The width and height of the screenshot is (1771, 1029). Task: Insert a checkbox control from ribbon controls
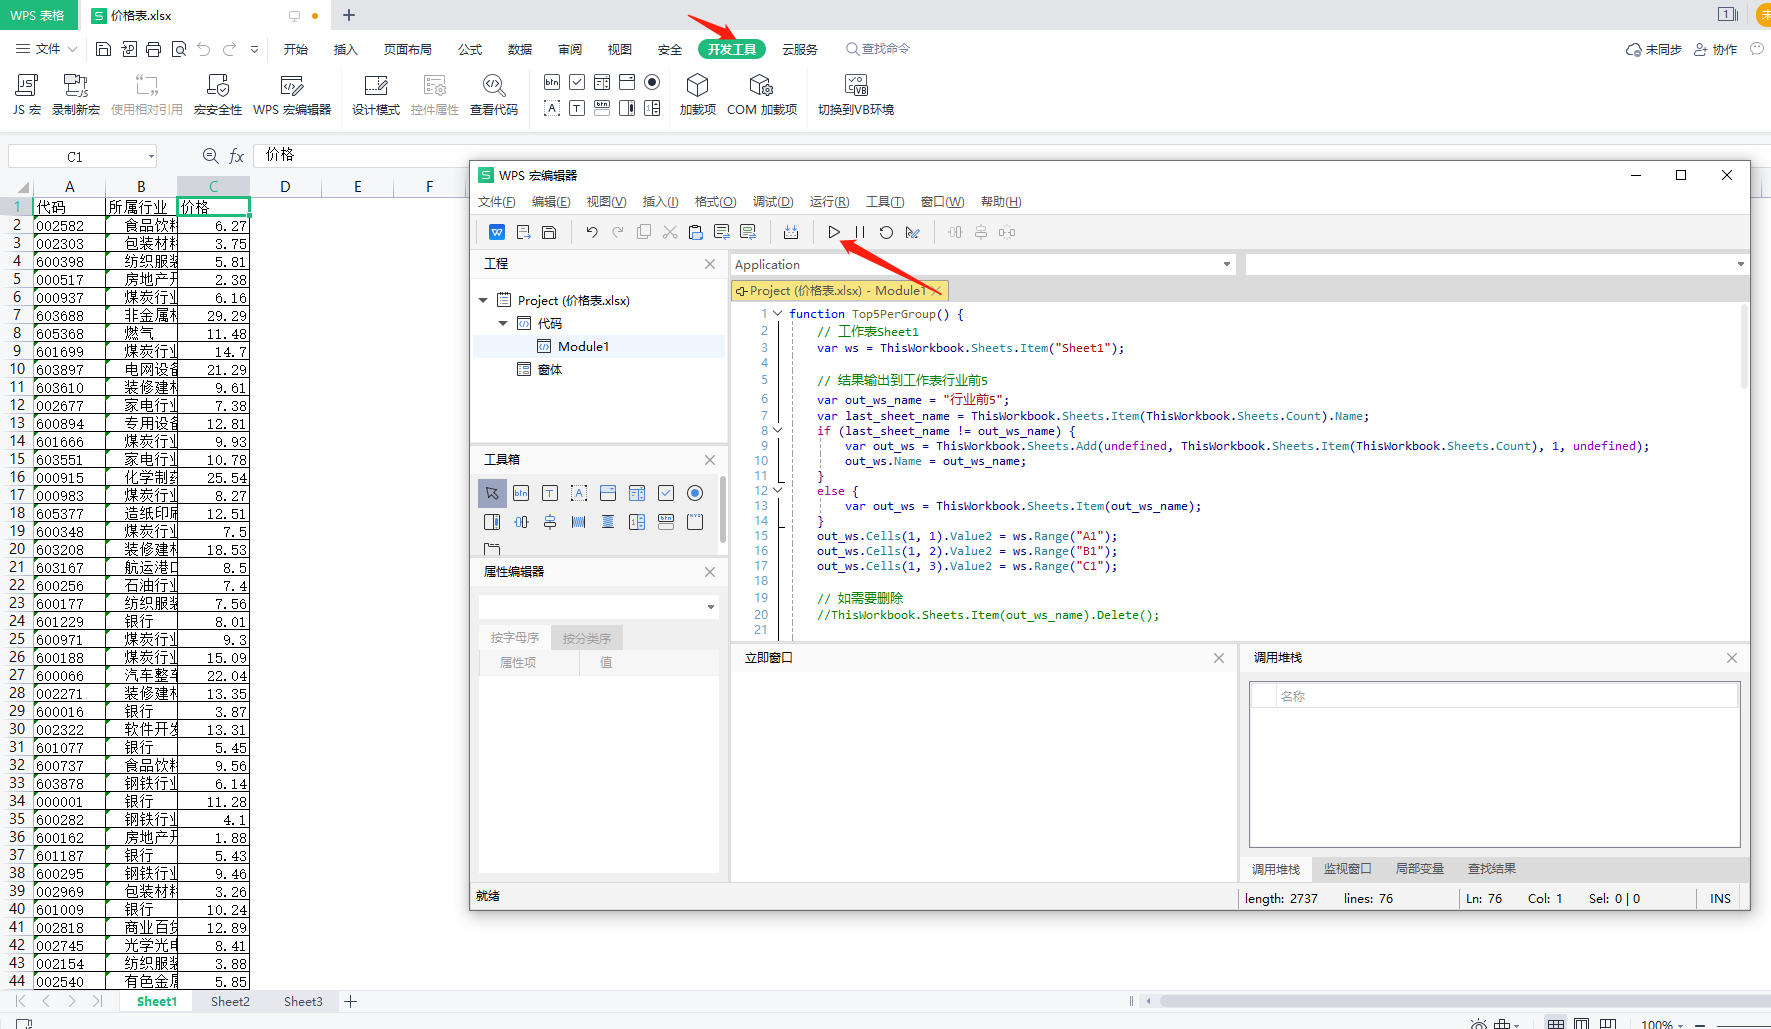tap(577, 82)
